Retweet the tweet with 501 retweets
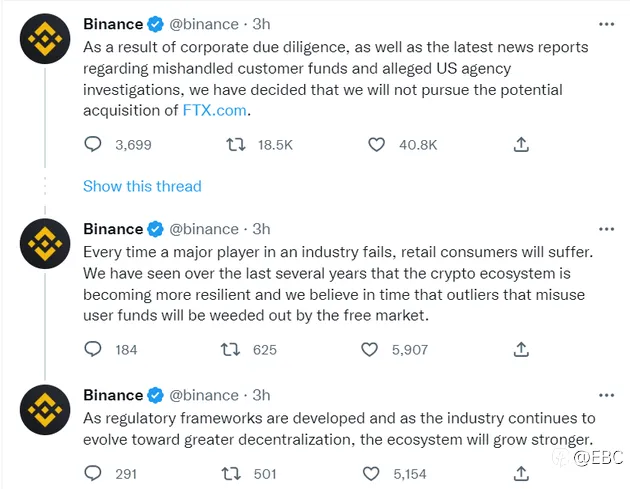This screenshot has height=489, width=630. (x=231, y=474)
